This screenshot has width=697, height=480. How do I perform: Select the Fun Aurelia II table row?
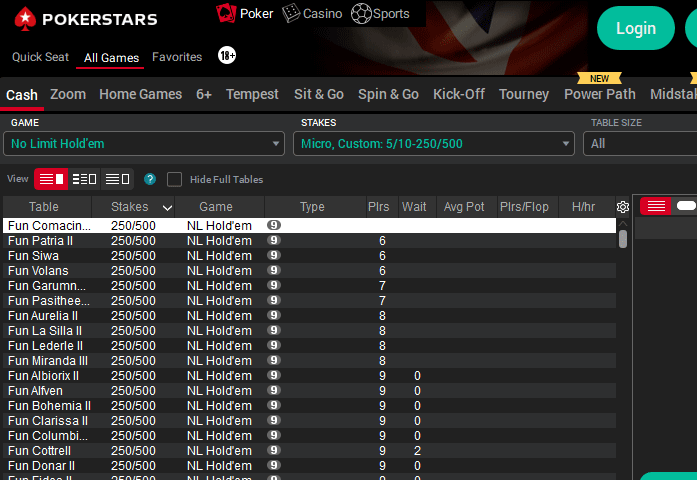(x=309, y=316)
